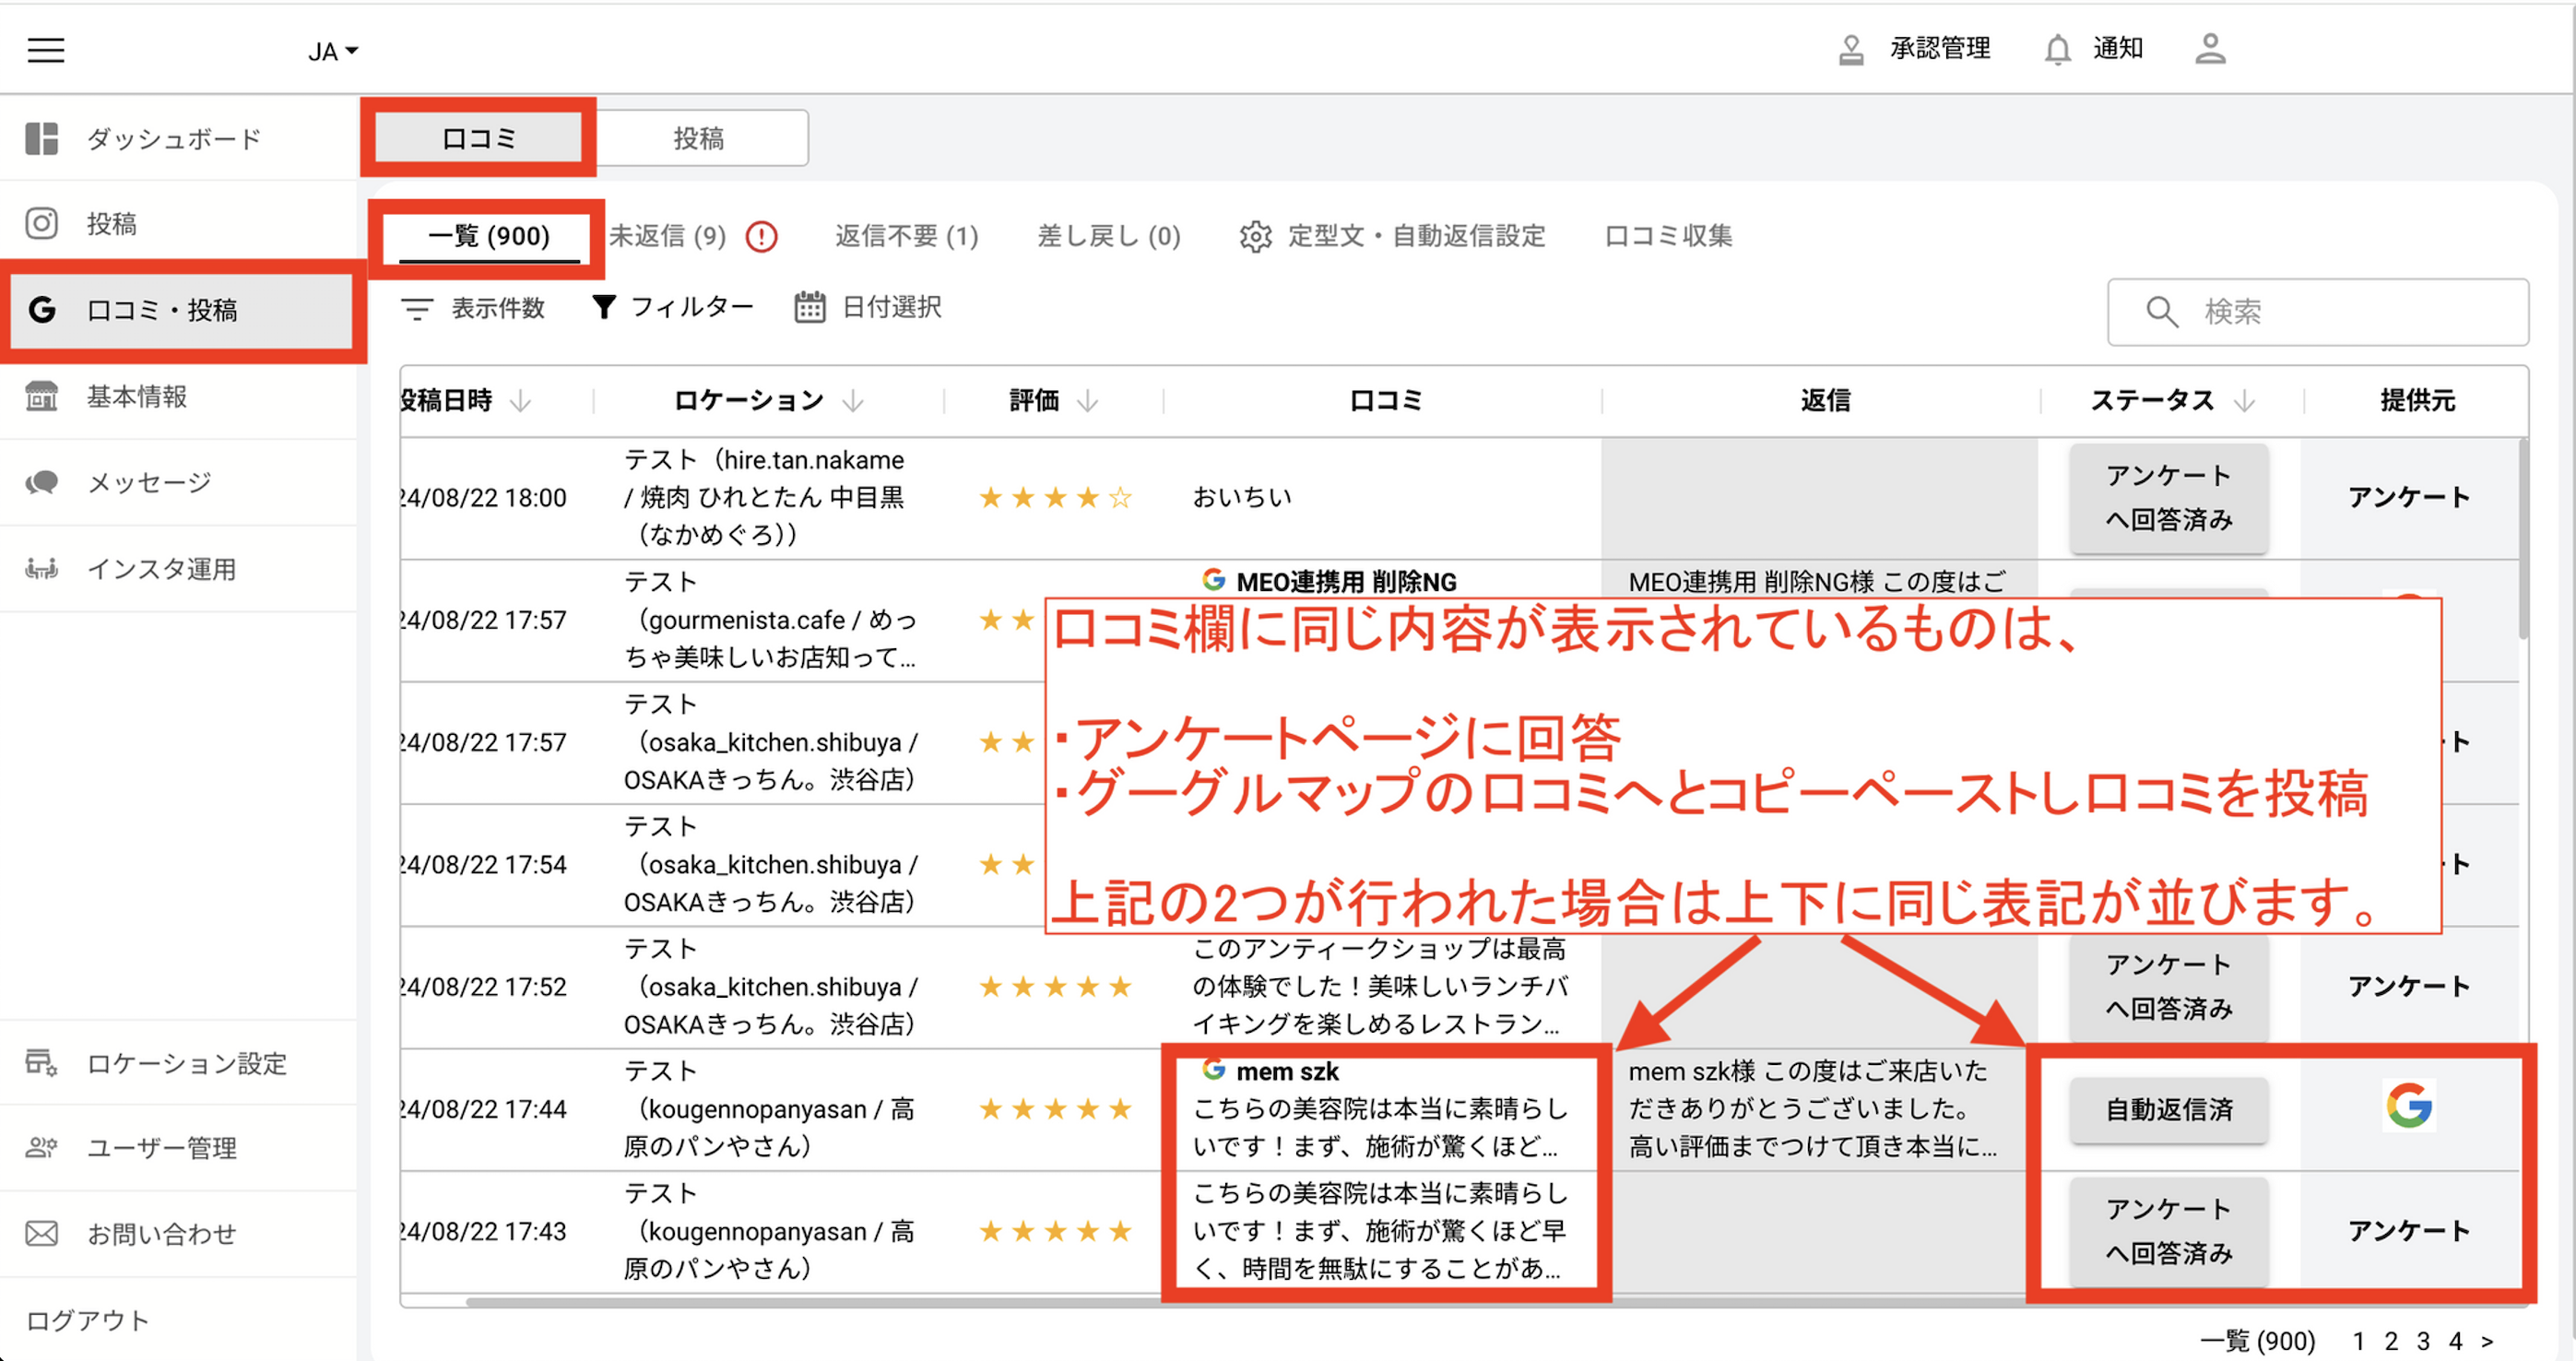Click the notification bell icon
The height and width of the screenshot is (1361, 2576).
[2057, 49]
